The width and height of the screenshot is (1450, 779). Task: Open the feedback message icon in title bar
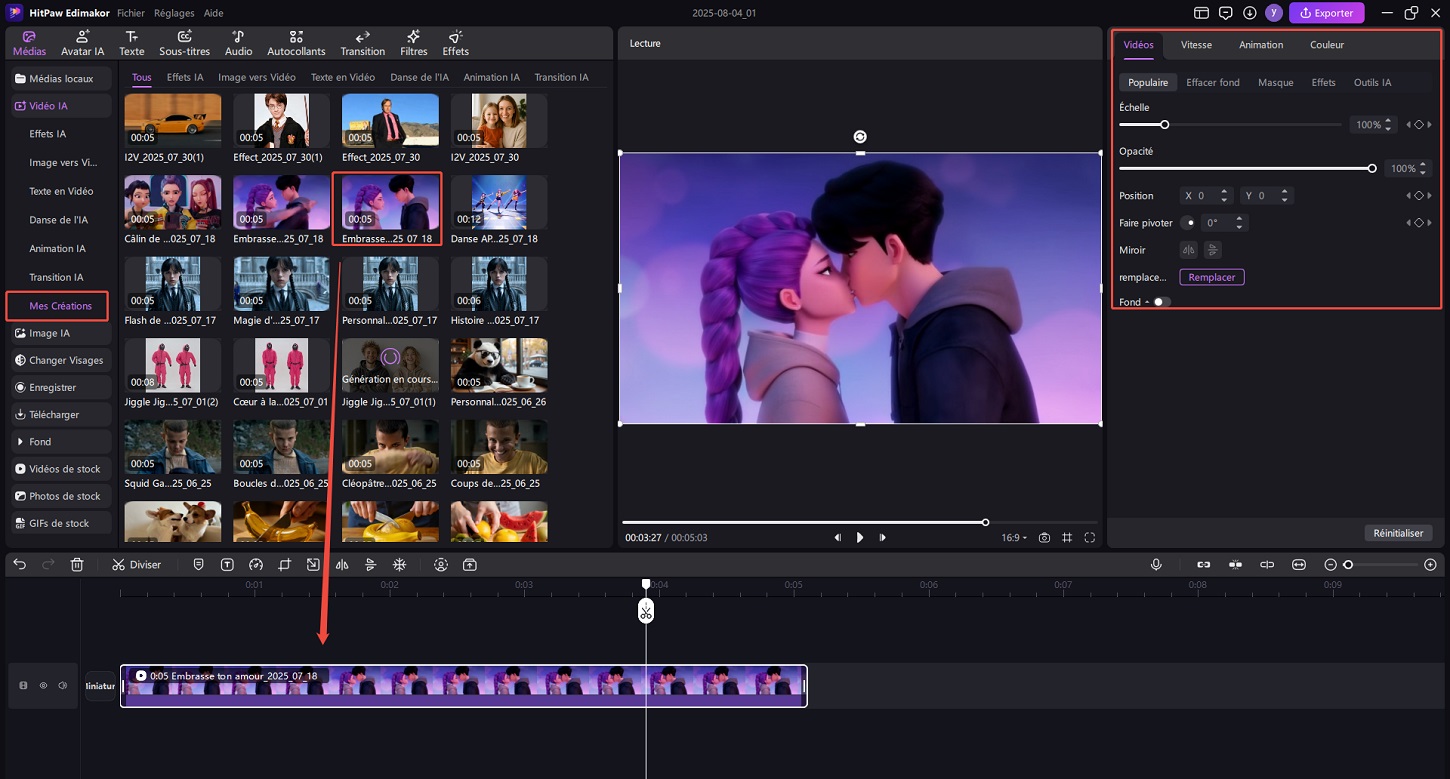(x=1226, y=13)
